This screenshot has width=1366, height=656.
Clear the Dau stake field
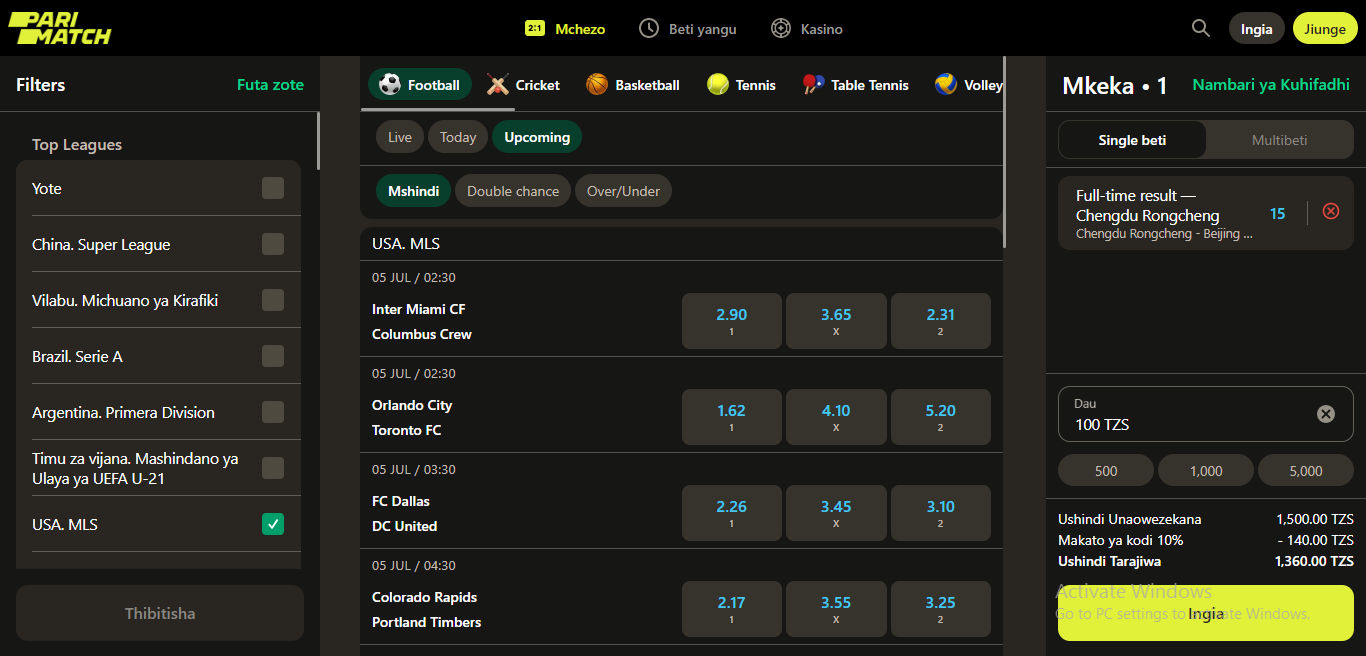[x=1325, y=414]
